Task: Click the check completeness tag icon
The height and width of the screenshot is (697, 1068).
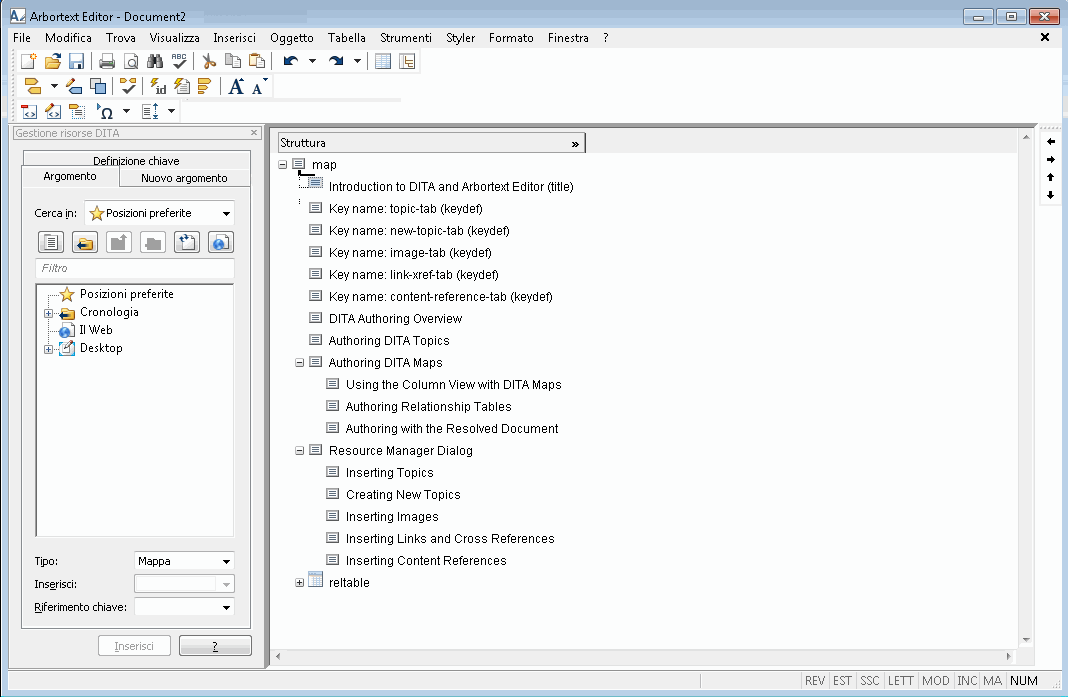Action: 128,87
